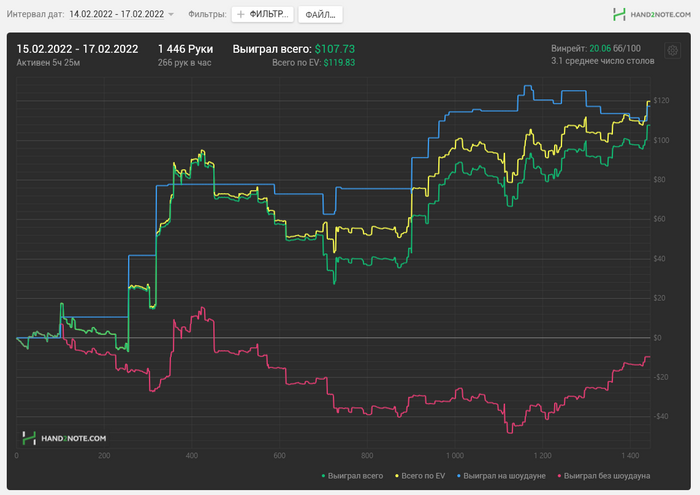
Task: Open the date range 14.02.2022 - 17.02.2022 selector
Action: pyautogui.click(x=116, y=15)
